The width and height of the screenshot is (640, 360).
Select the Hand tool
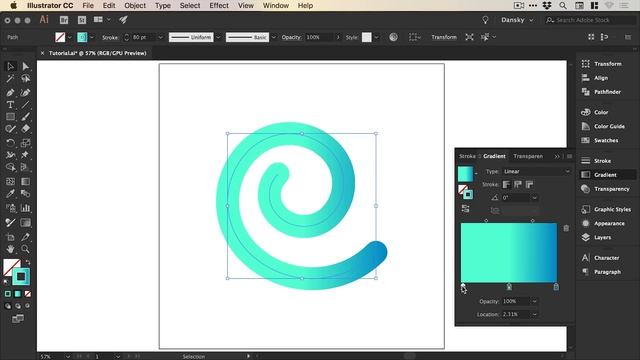pos(10,249)
